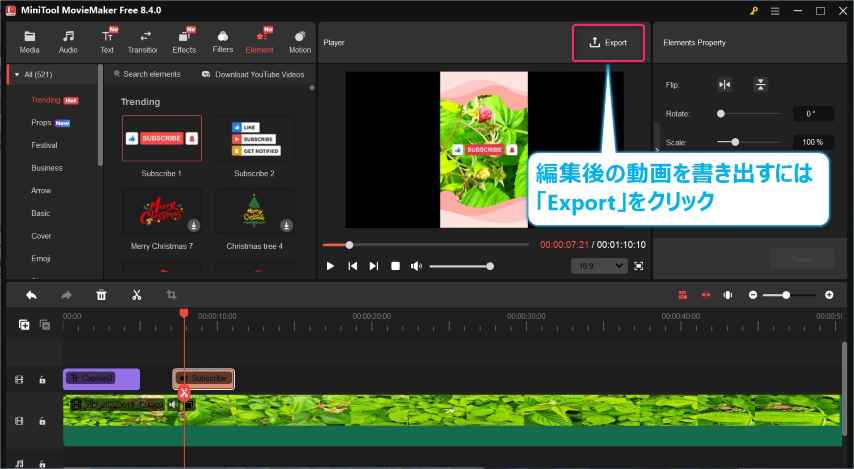Click the crop tool icon

pyautogui.click(x=171, y=295)
